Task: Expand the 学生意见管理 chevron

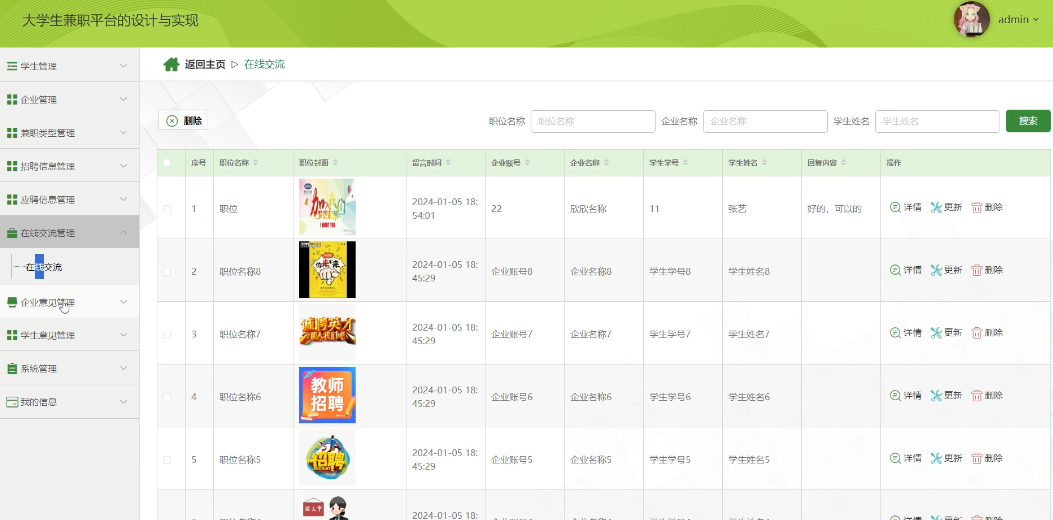Action: [124, 335]
